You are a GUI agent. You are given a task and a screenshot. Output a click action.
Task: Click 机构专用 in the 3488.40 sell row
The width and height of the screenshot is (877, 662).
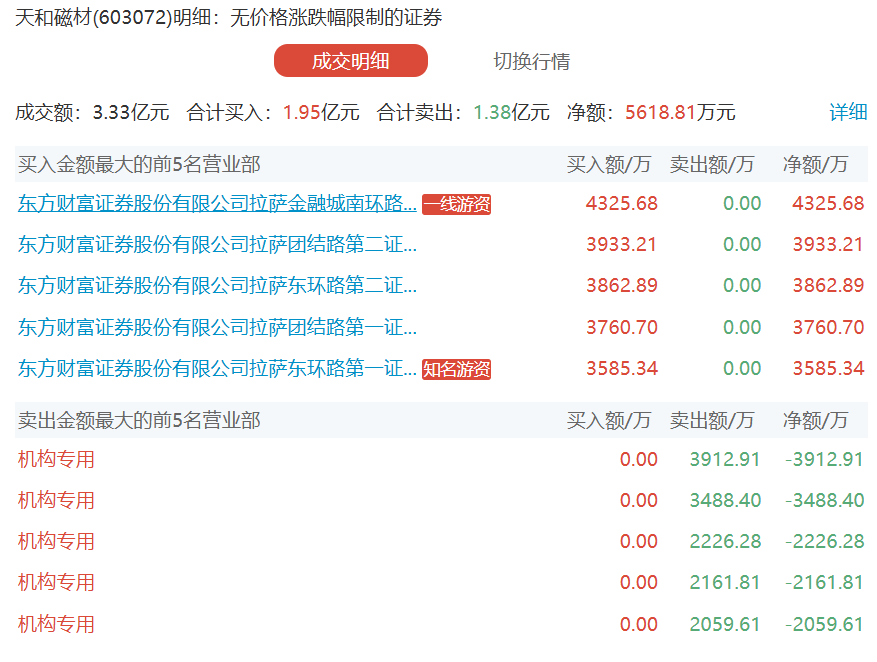[56, 500]
